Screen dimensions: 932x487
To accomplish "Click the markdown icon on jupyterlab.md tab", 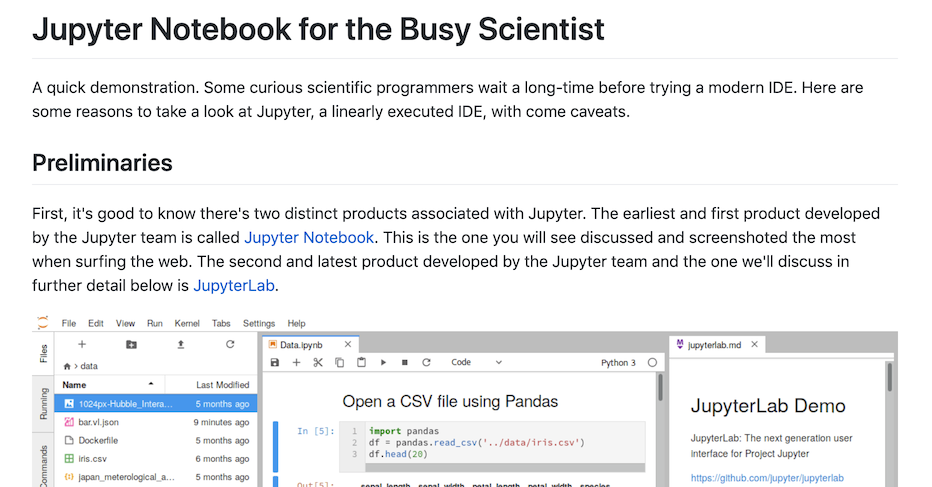I will coord(680,344).
